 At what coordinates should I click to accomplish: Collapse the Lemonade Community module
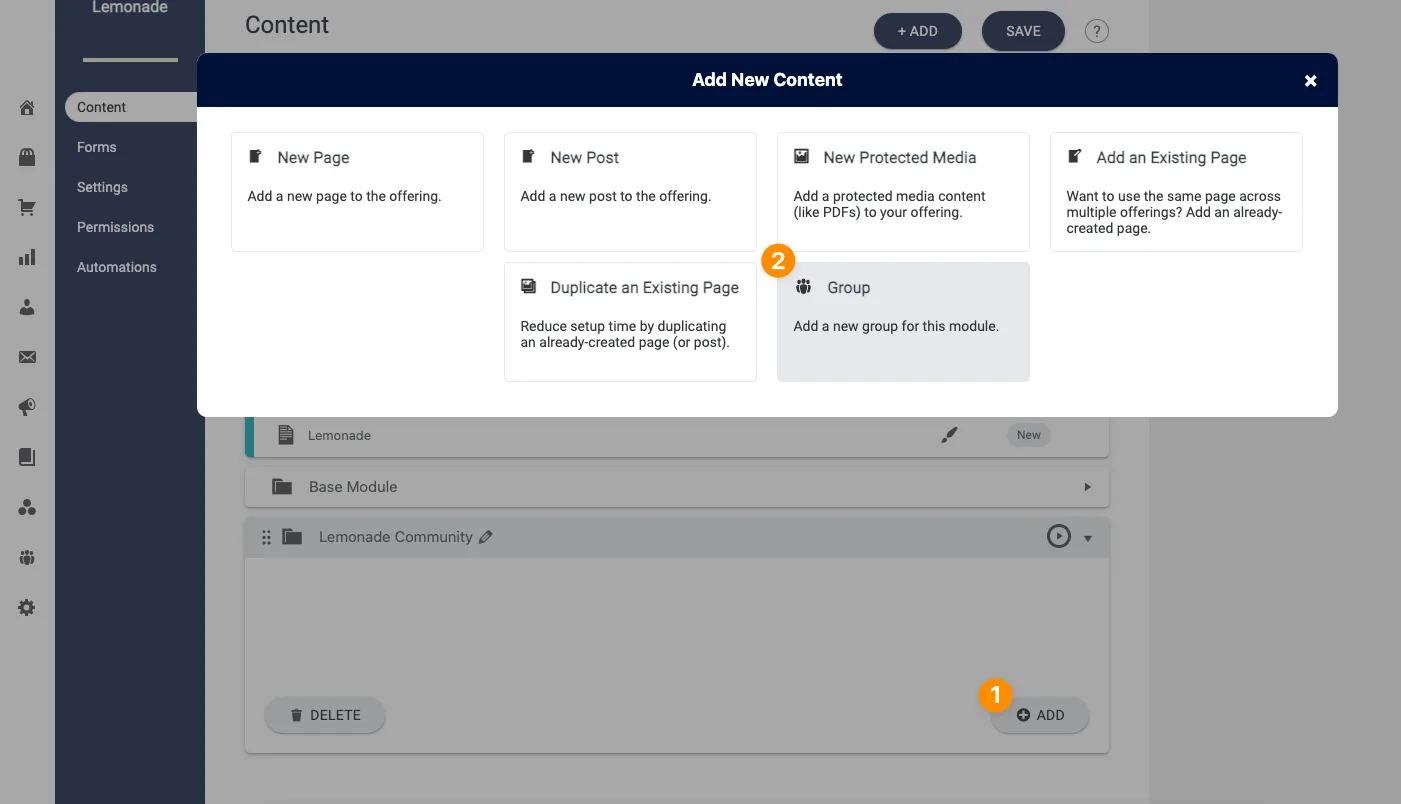(x=1088, y=539)
